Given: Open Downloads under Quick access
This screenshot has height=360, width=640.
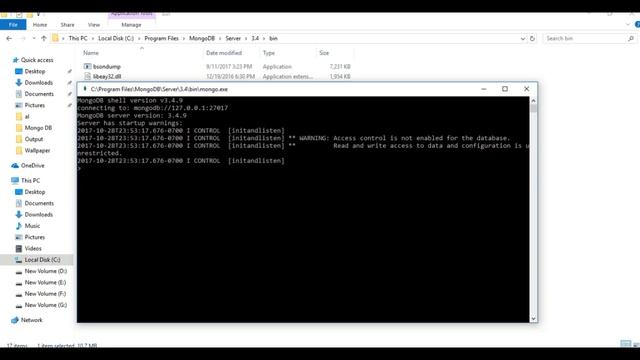Looking at the screenshot, I should click(x=38, y=83).
